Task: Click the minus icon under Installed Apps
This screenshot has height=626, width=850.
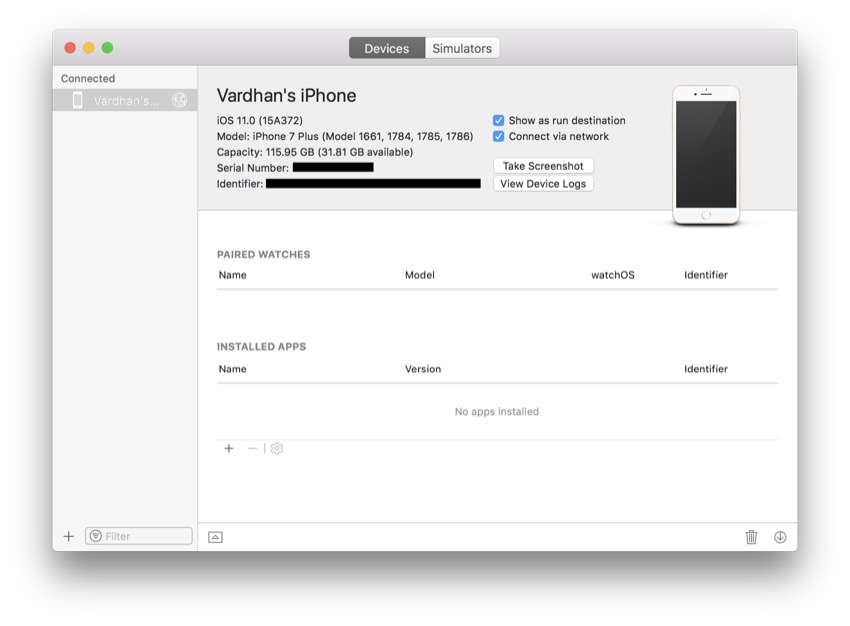Action: (252, 448)
